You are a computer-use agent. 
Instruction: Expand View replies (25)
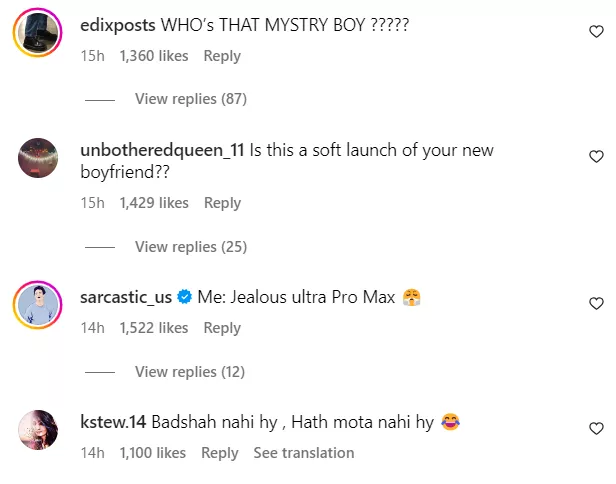[191, 247]
